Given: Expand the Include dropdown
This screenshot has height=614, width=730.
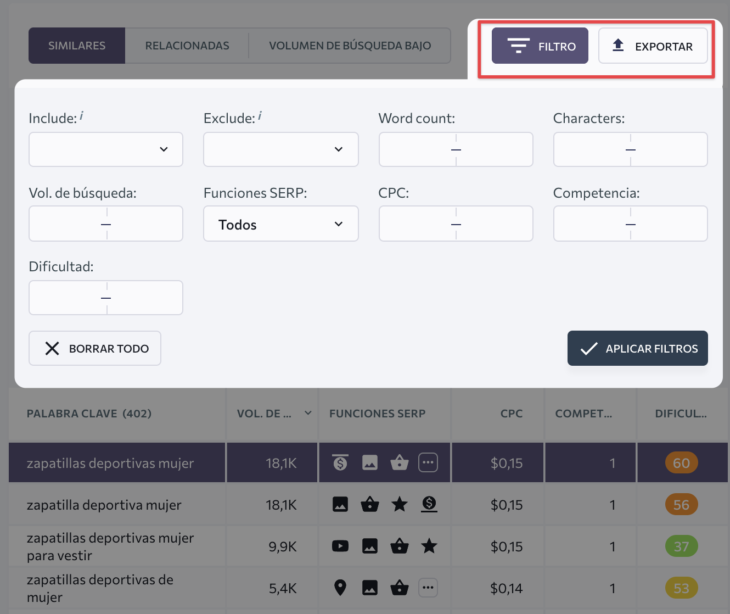Looking at the screenshot, I should pyautogui.click(x=106, y=150).
